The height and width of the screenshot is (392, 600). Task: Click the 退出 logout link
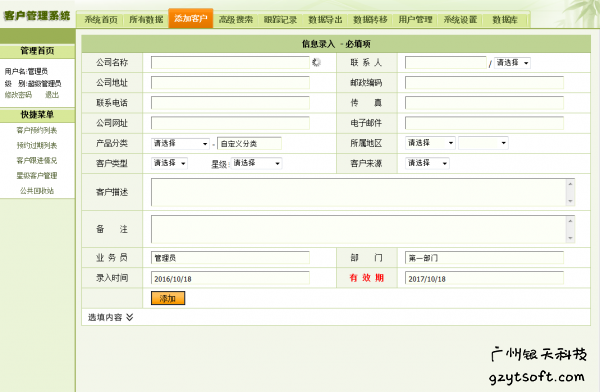[x=52, y=95]
